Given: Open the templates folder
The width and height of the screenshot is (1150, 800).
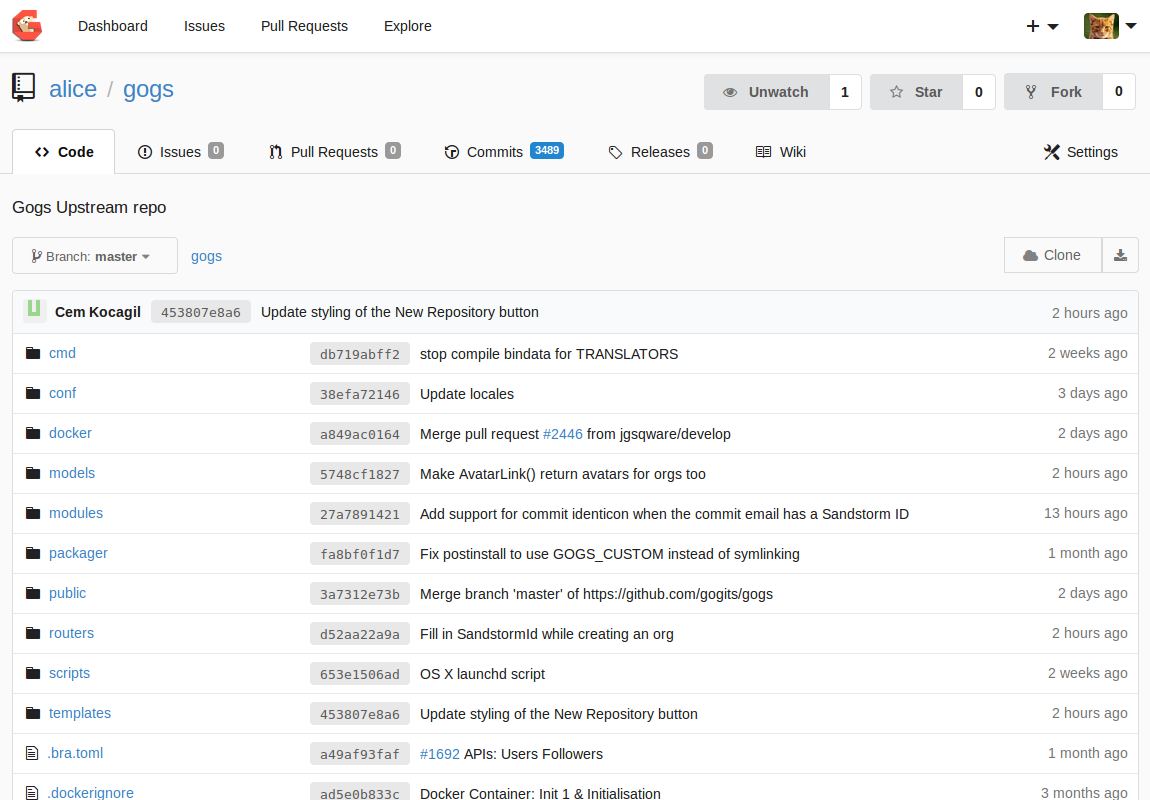Looking at the screenshot, I should click(x=80, y=713).
